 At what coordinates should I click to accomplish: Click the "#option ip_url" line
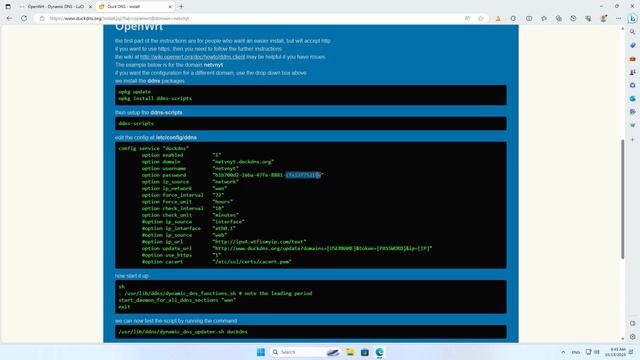point(224,242)
